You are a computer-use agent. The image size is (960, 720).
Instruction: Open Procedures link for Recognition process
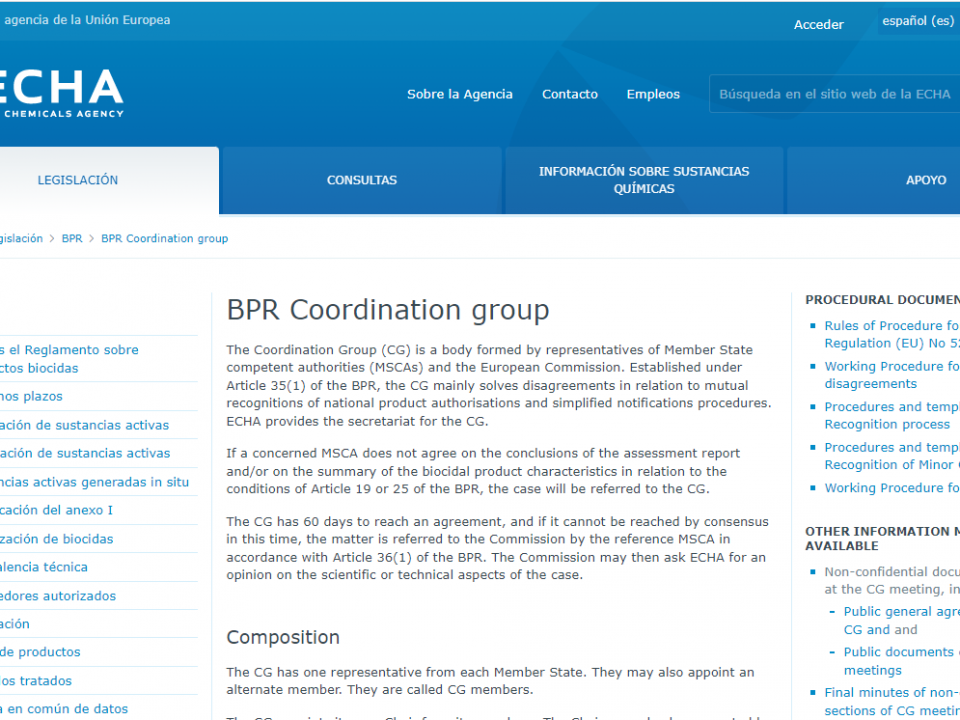(890, 407)
